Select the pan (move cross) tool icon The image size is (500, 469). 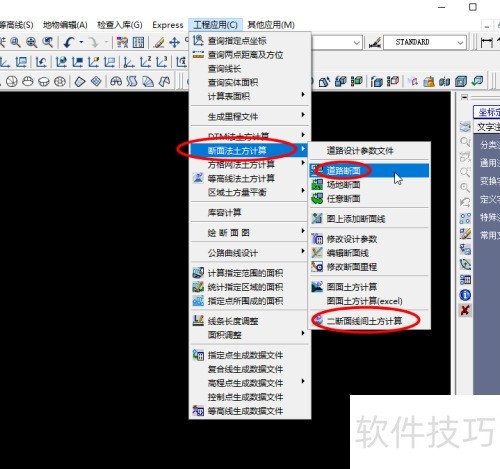pyautogui.click(x=174, y=42)
